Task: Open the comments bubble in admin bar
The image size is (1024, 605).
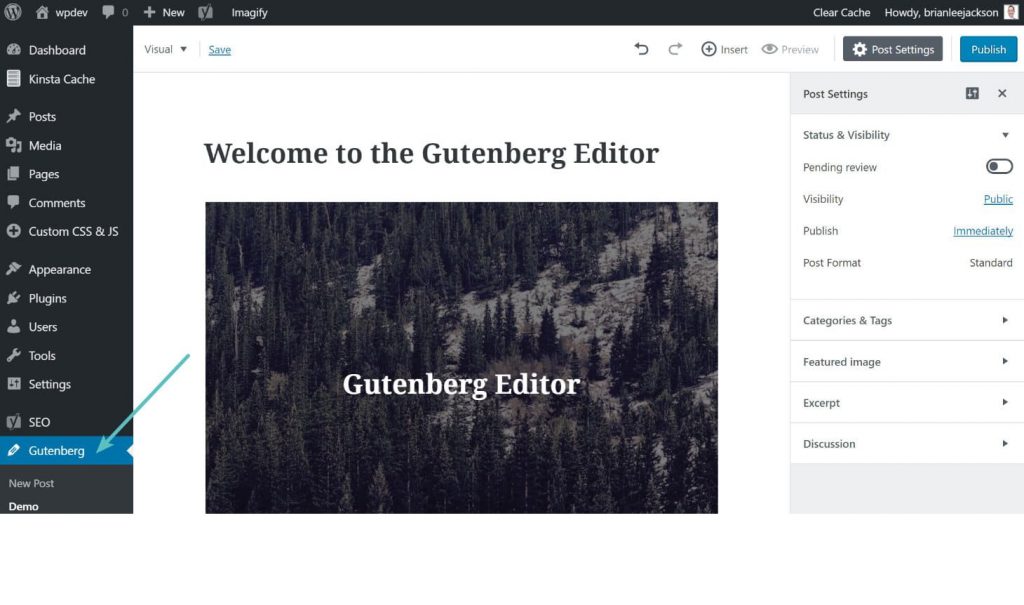Action: (x=115, y=12)
